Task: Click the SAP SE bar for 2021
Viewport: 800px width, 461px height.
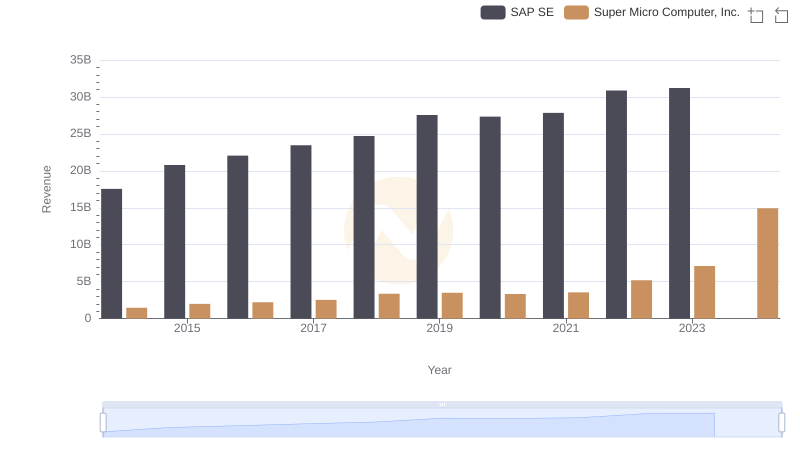Action: (x=554, y=216)
